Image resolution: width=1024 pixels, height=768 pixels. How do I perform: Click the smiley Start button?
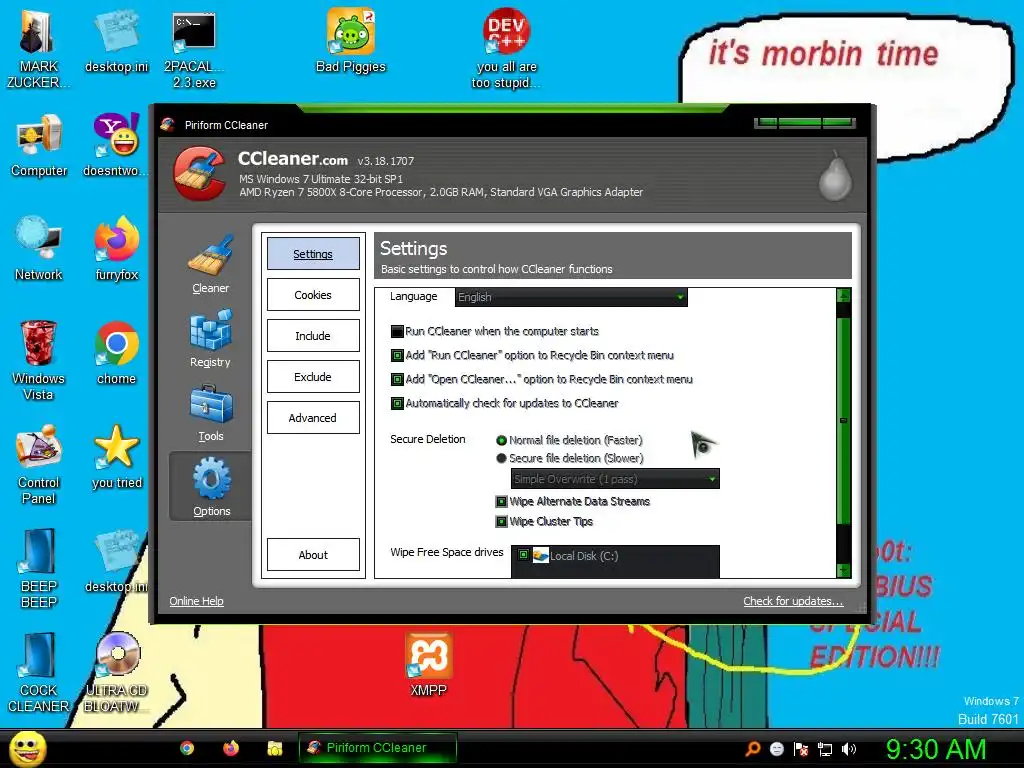click(x=27, y=748)
